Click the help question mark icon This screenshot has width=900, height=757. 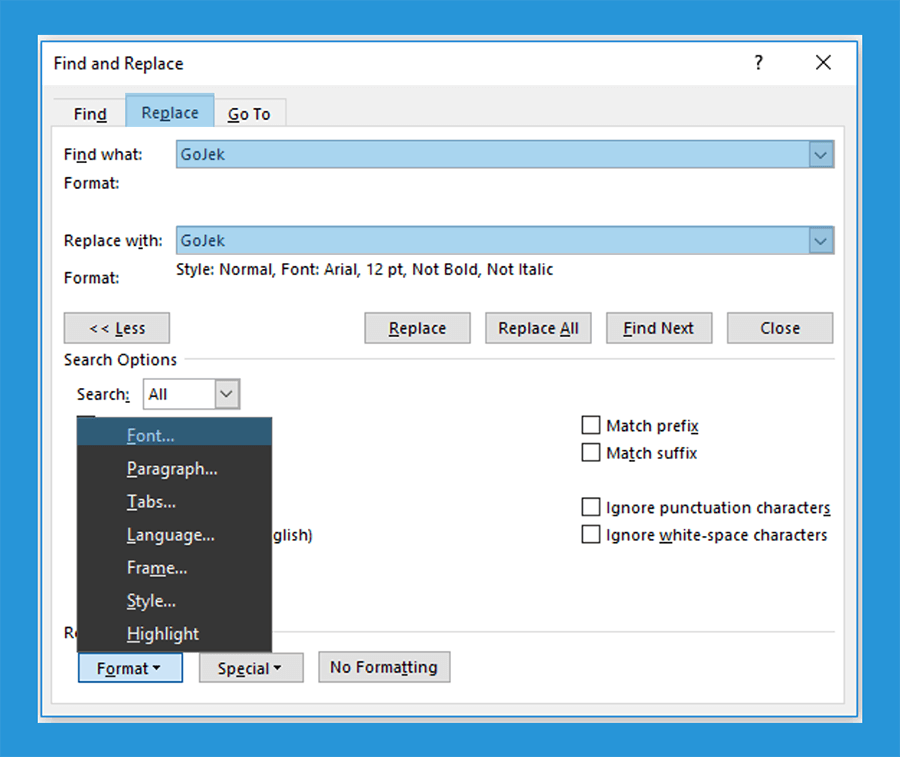click(758, 62)
